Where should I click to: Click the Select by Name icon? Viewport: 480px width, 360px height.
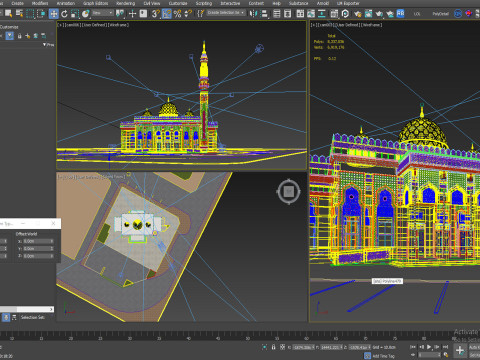tap(19, 14)
